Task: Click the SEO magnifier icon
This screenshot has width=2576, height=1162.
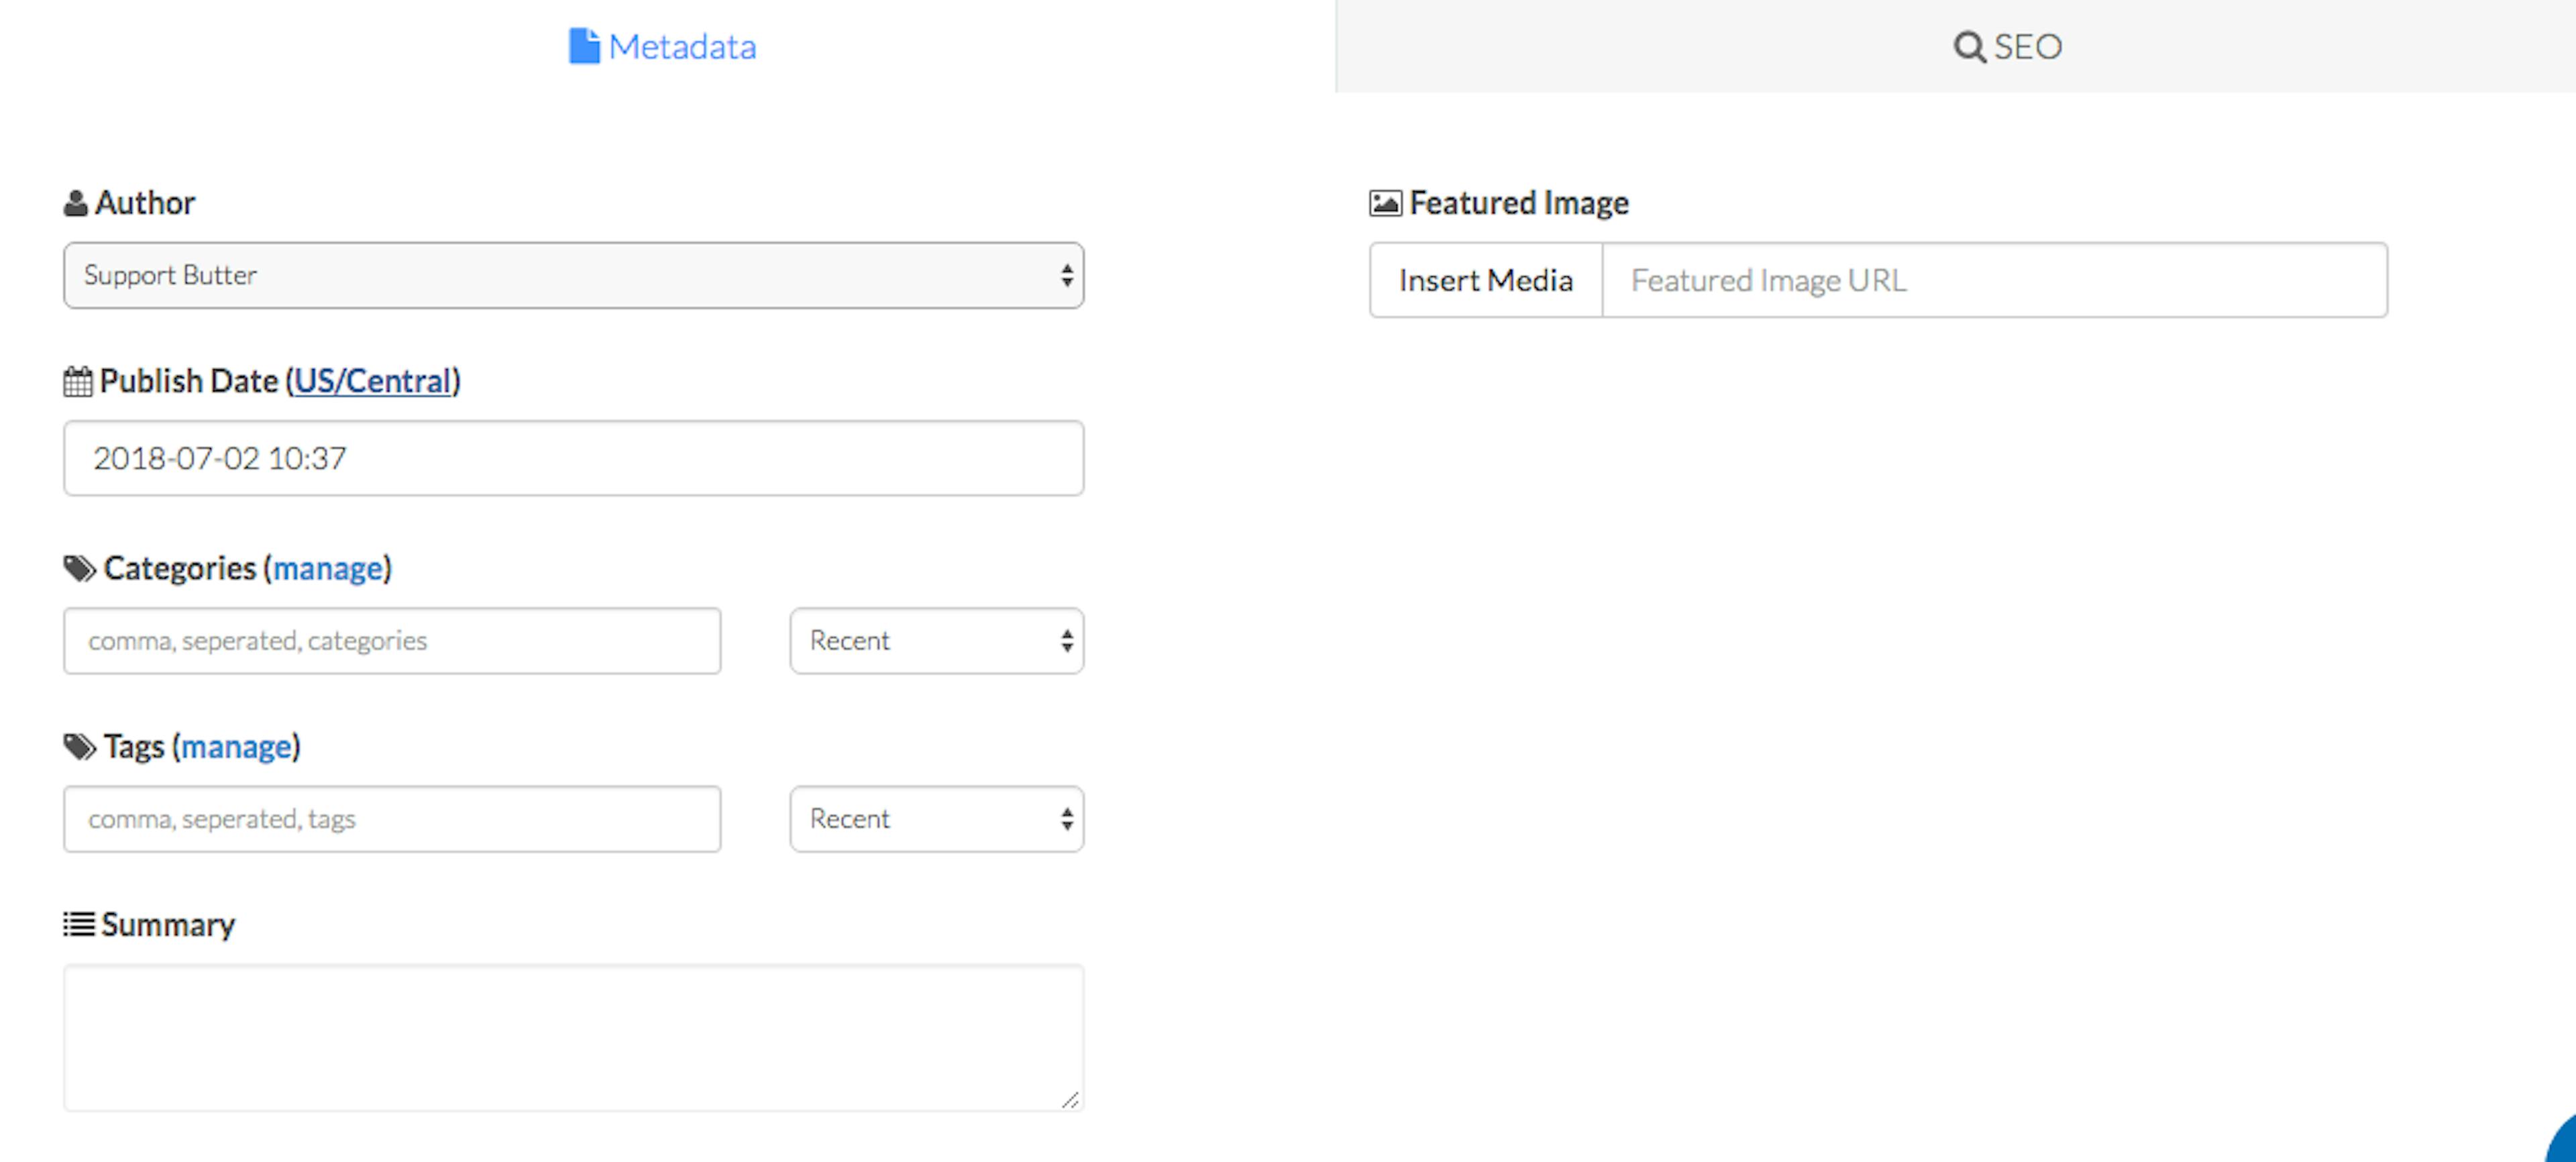Action: pyautogui.click(x=1969, y=47)
